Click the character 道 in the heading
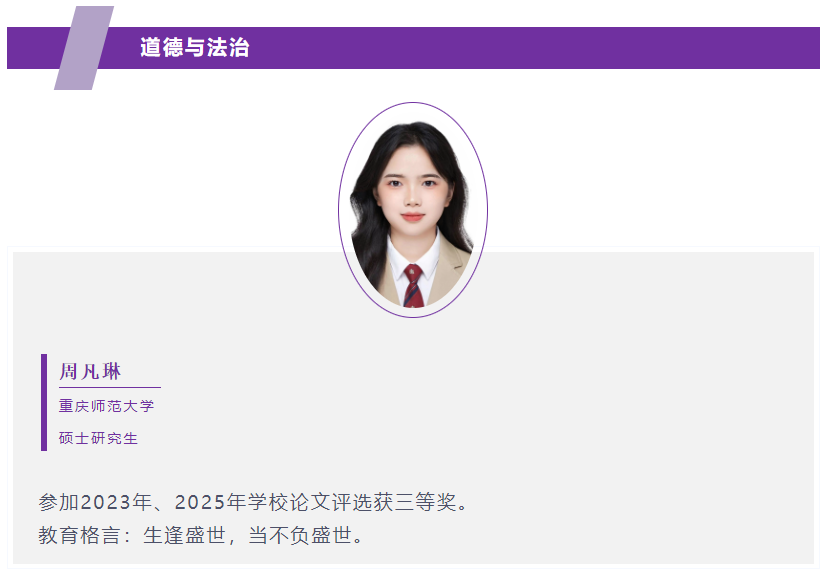The width and height of the screenshot is (829, 577). click(150, 48)
